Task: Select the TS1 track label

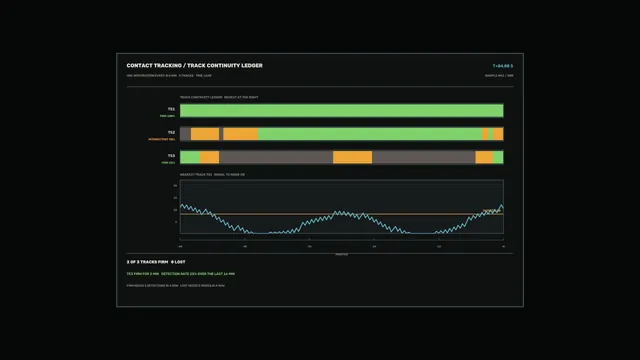Action: coord(171,109)
